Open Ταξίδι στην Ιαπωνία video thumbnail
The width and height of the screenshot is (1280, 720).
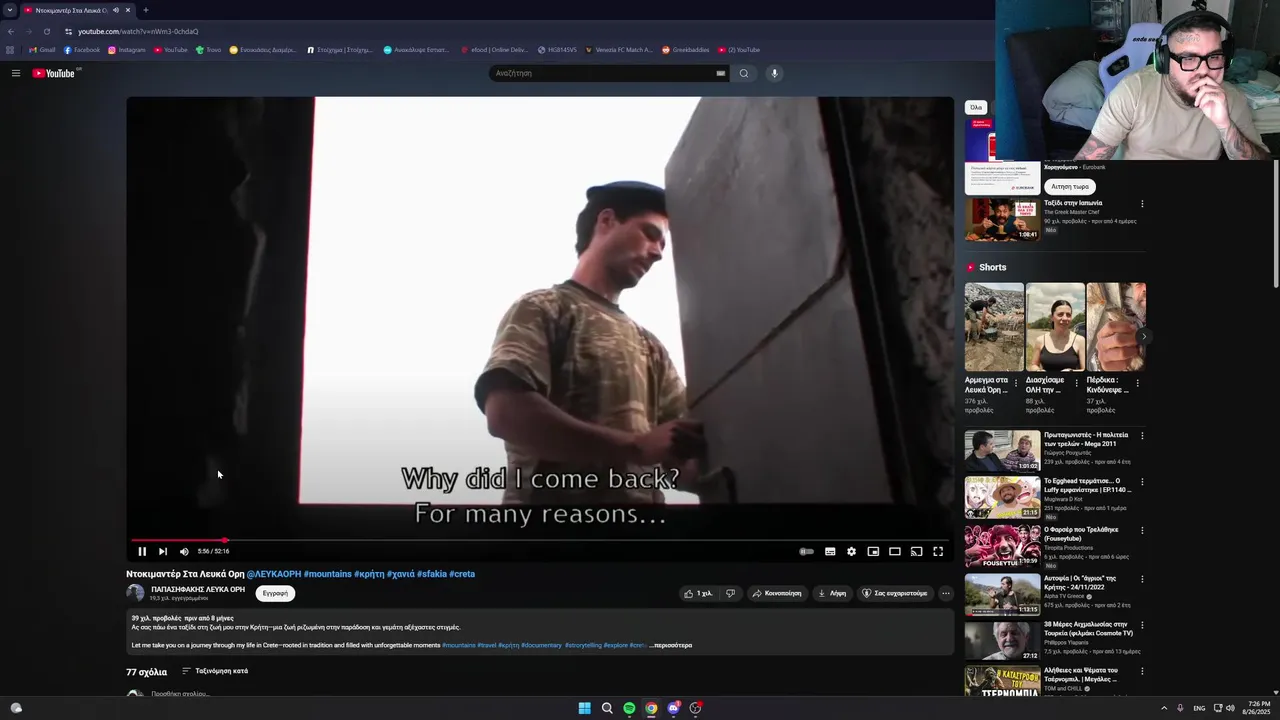coord(1002,220)
